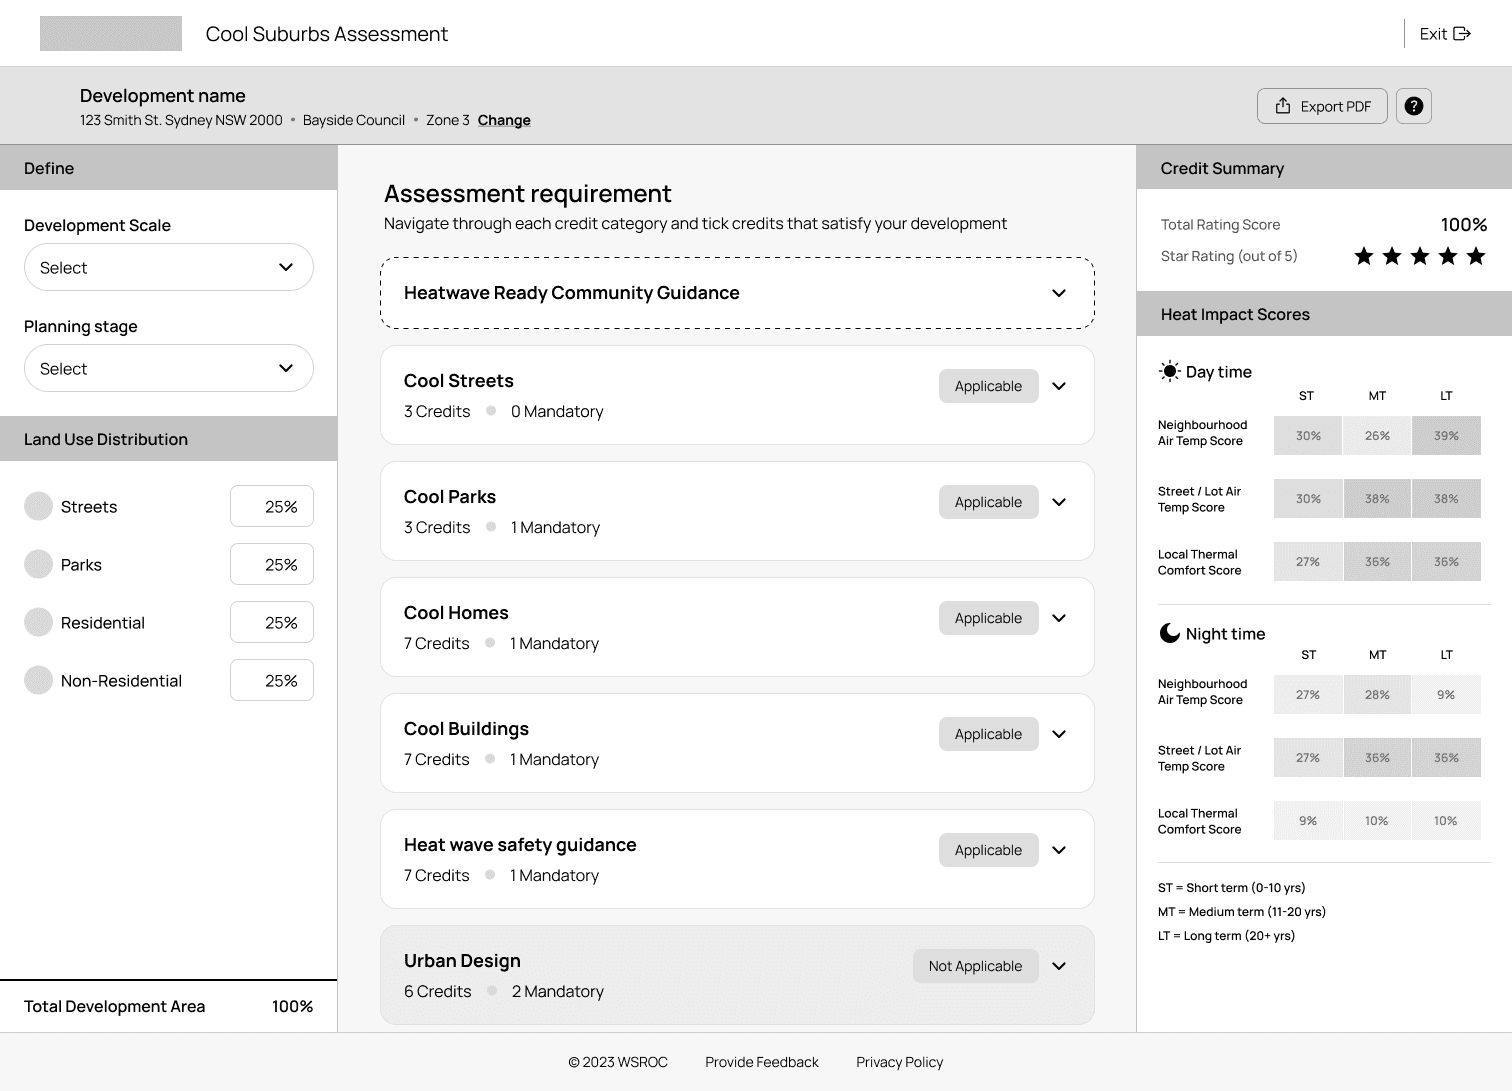This screenshot has height=1091, width=1512.
Task: Expand Heatwave Ready Community Guidance section
Action: [1059, 293]
